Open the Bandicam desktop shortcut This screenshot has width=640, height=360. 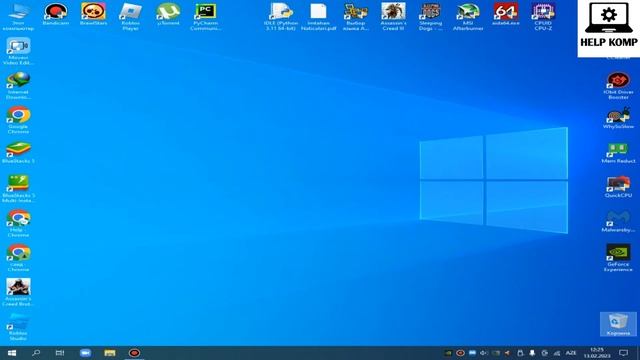coord(56,14)
